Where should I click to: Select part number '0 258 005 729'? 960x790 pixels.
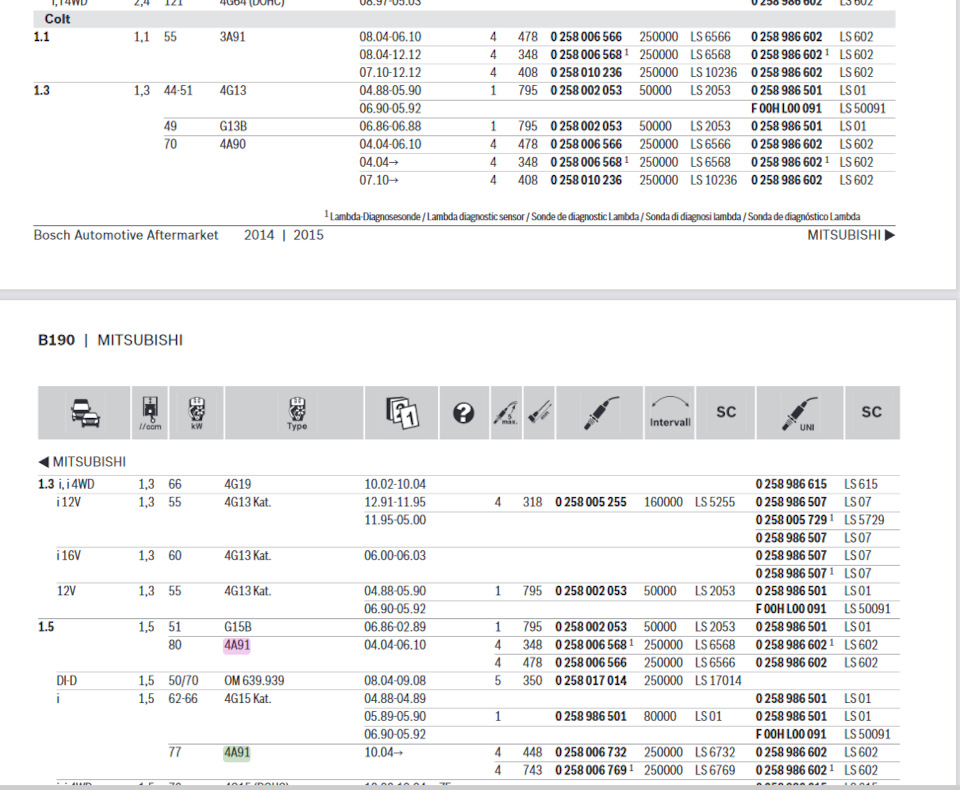coord(791,520)
